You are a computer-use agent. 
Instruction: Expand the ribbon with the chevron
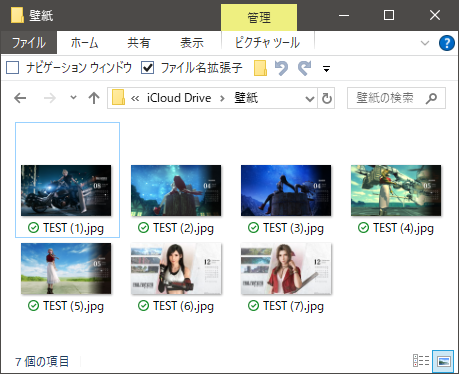point(425,43)
